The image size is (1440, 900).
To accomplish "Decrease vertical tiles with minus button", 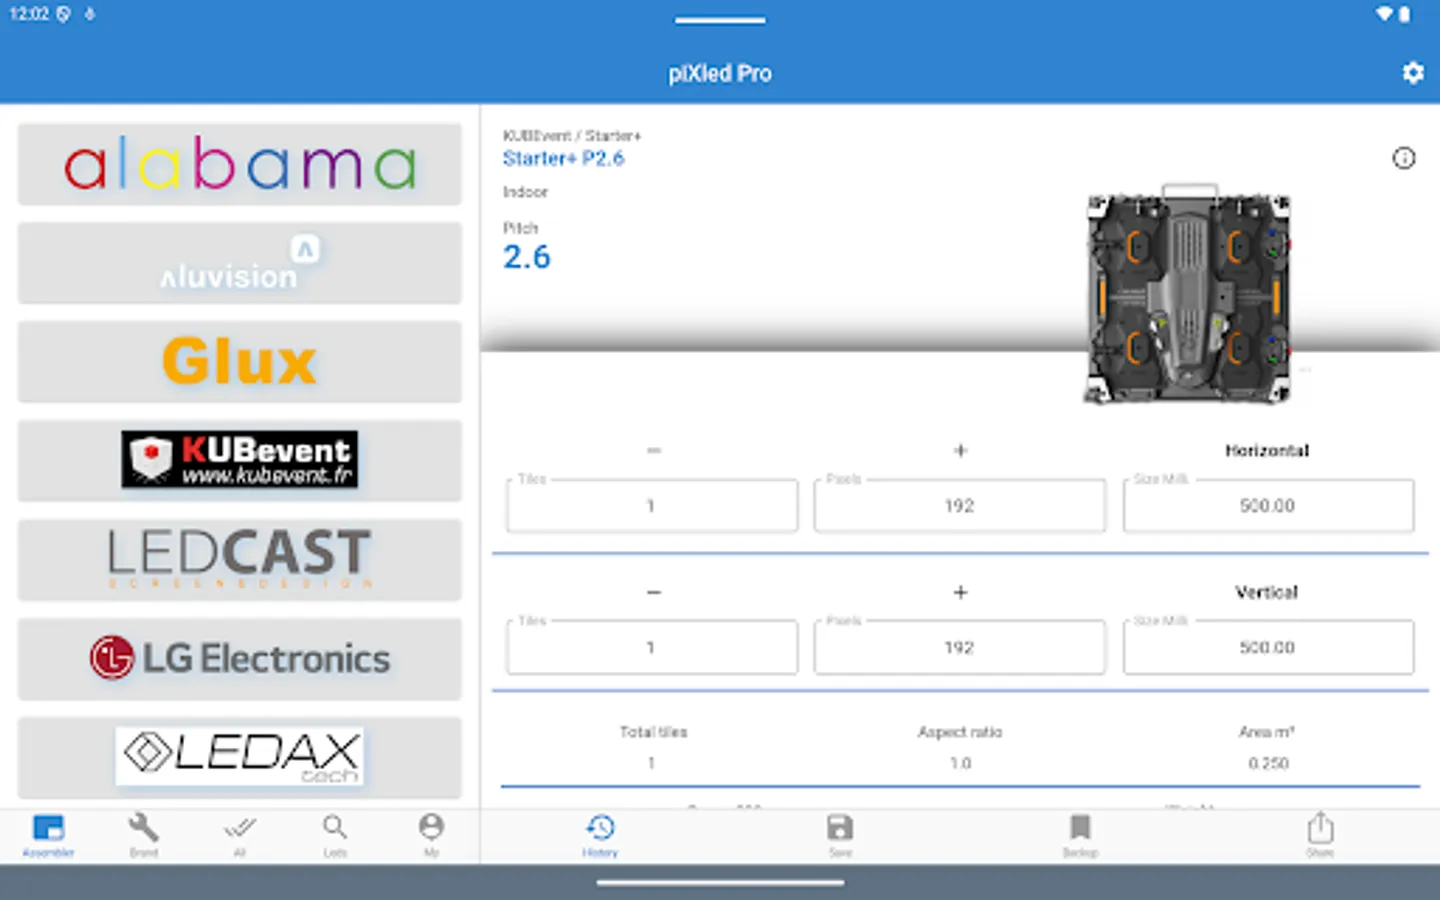I will 653,592.
